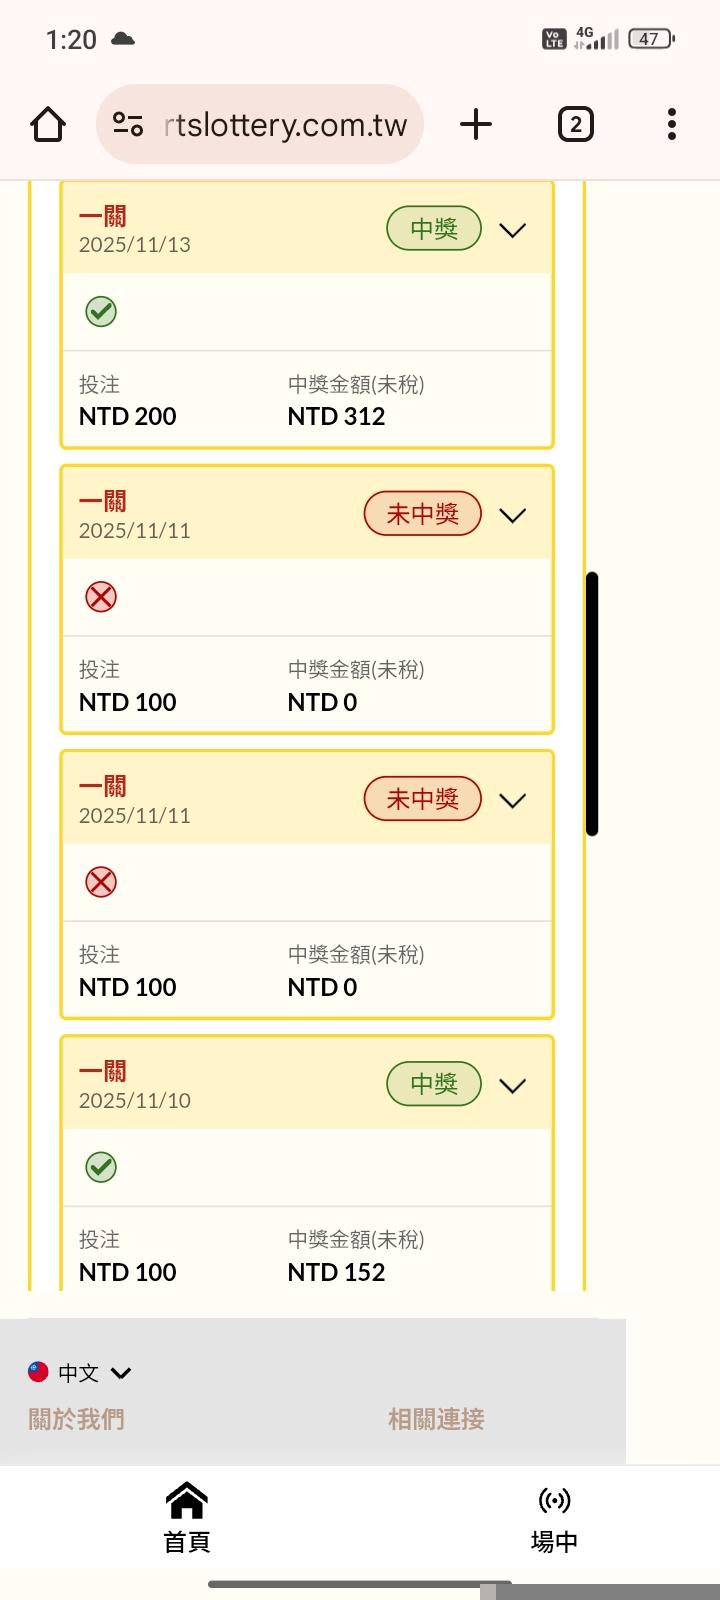The height and width of the screenshot is (1600, 720).
Task: Open the 相關連接 link
Action: coord(436,1419)
